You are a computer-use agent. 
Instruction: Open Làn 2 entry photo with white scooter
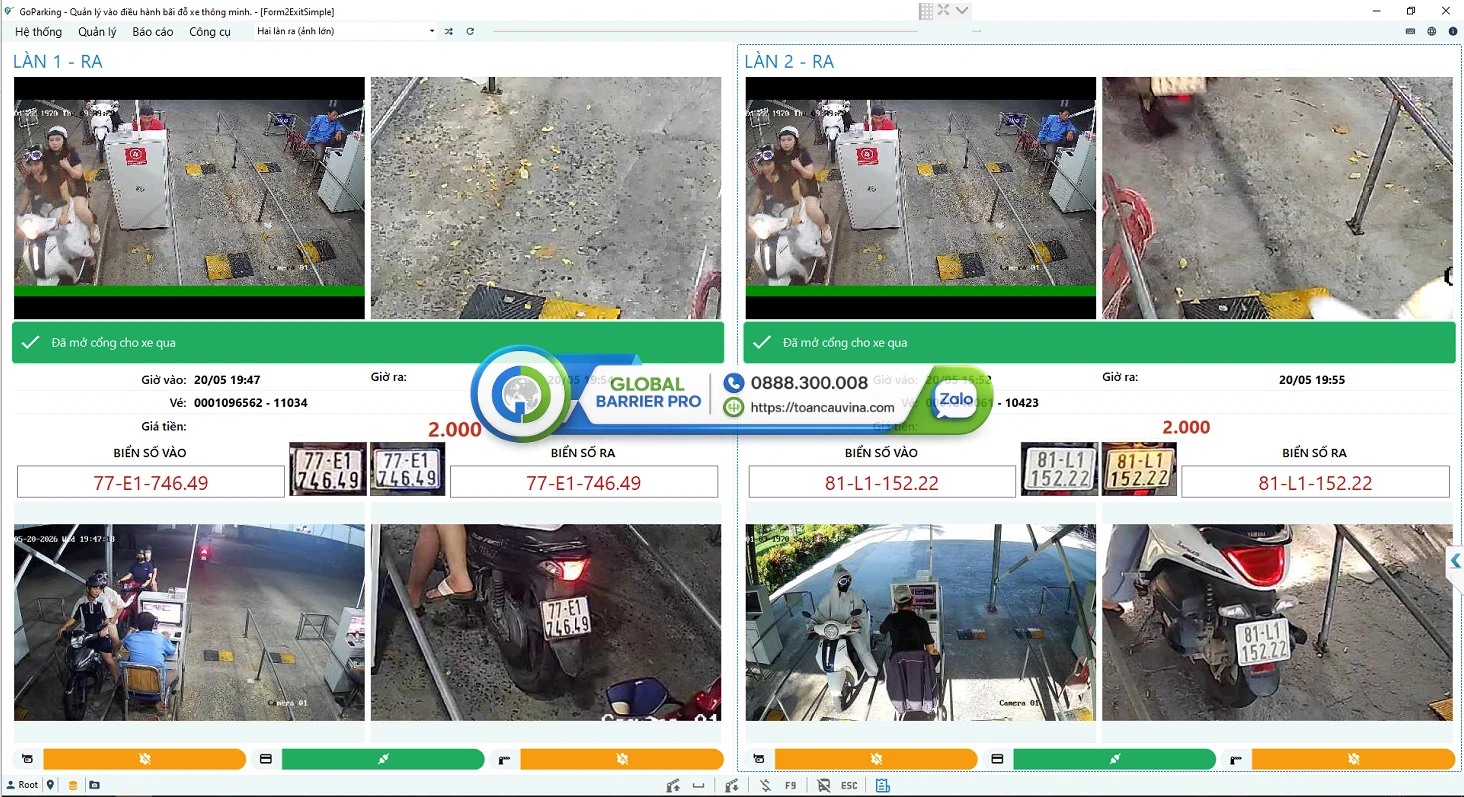click(921, 623)
